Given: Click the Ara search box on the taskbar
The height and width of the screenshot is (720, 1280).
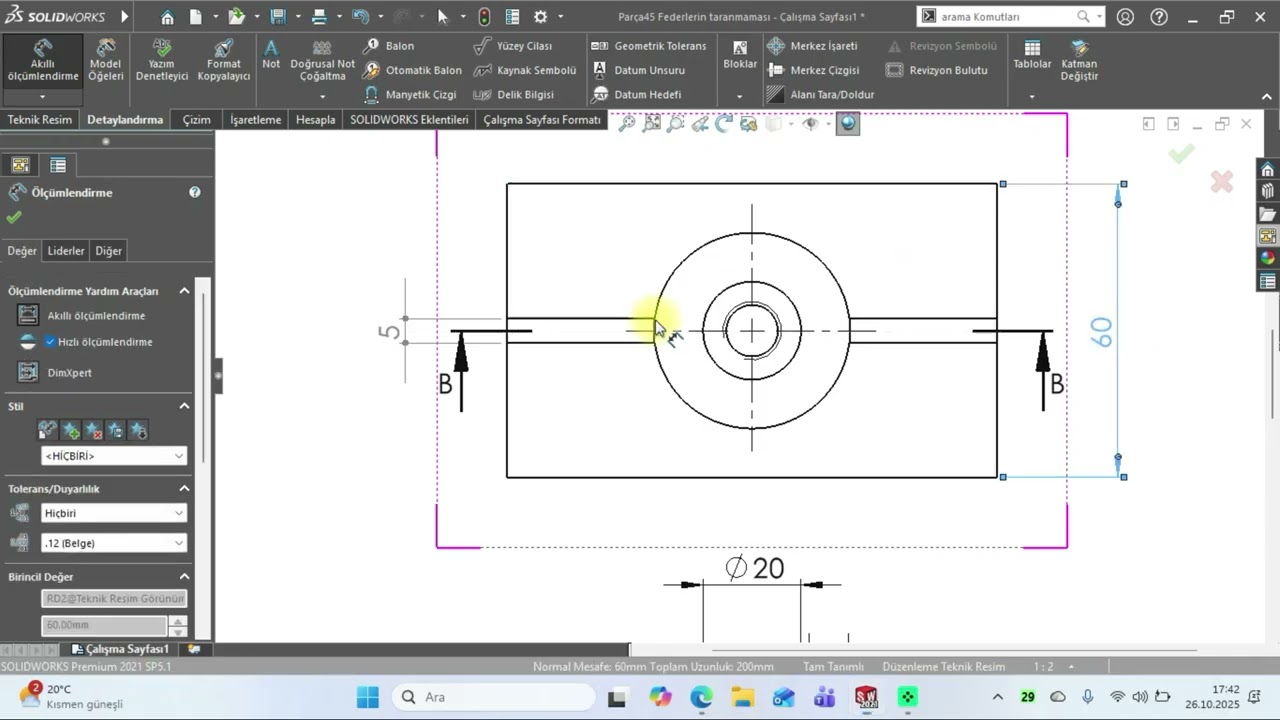Looking at the screenshot, I should pos(494,697).
